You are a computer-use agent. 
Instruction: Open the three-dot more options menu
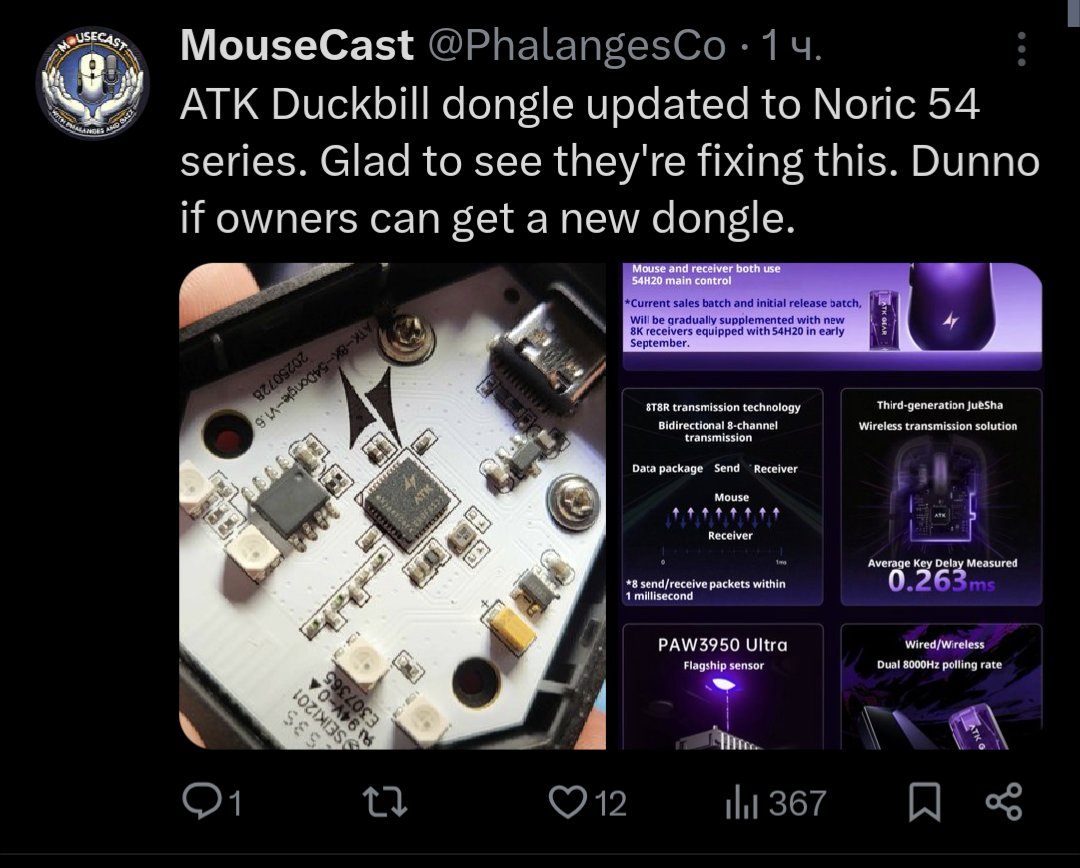(1021, 49)
